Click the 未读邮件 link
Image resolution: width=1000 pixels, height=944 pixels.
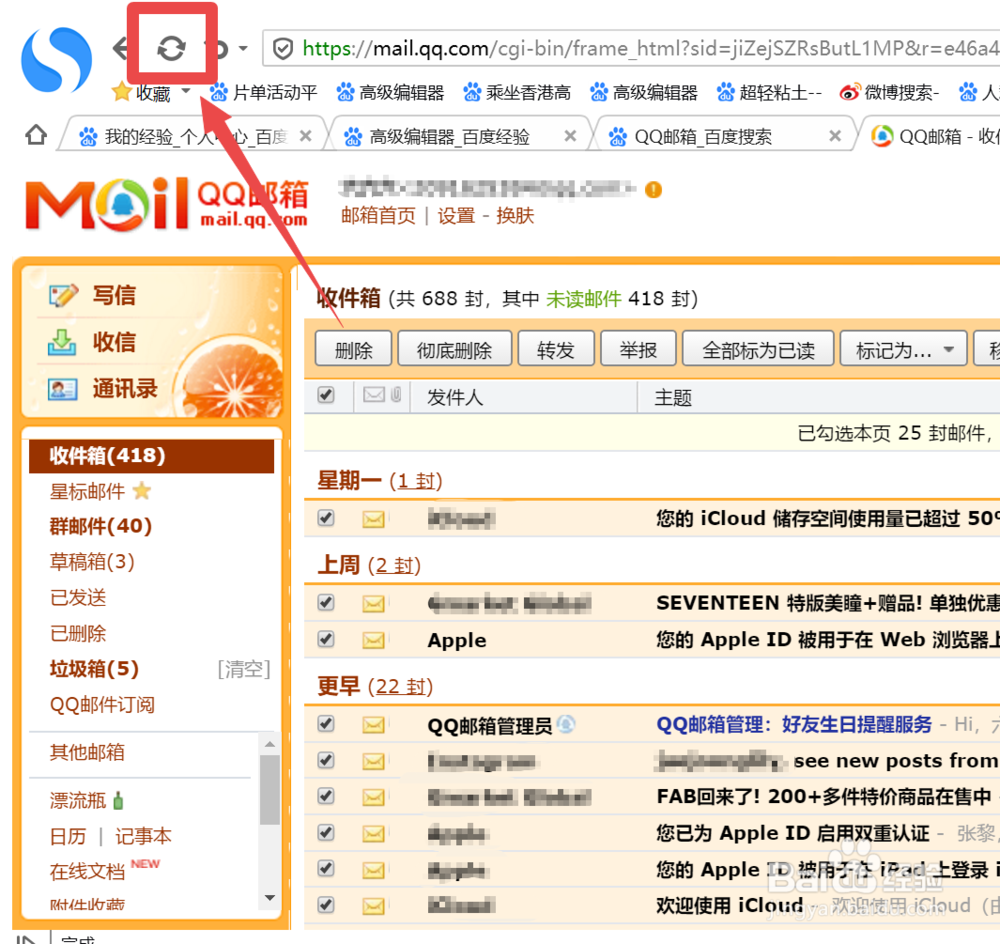tap(583, 299)
